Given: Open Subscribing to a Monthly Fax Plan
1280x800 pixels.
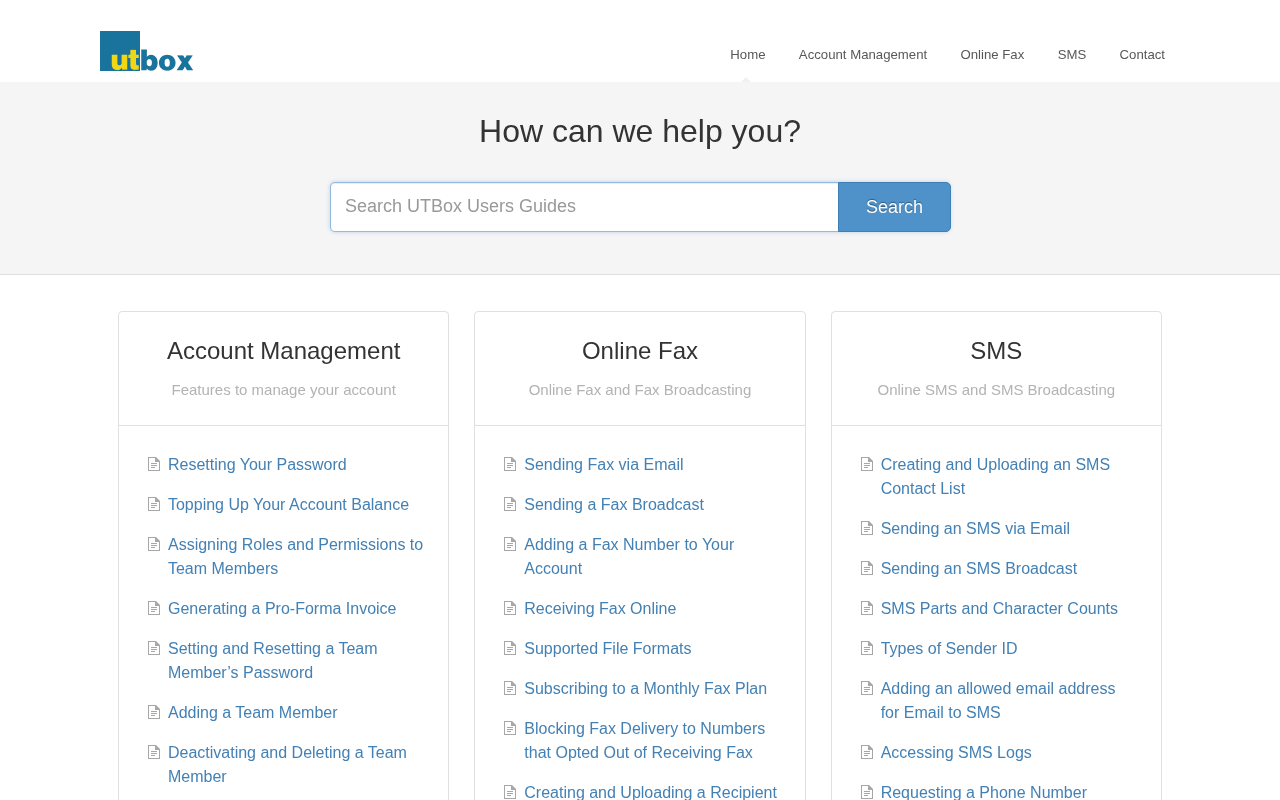Looking at the screenshot, I should pyautogui.click(x=645, y=689).
